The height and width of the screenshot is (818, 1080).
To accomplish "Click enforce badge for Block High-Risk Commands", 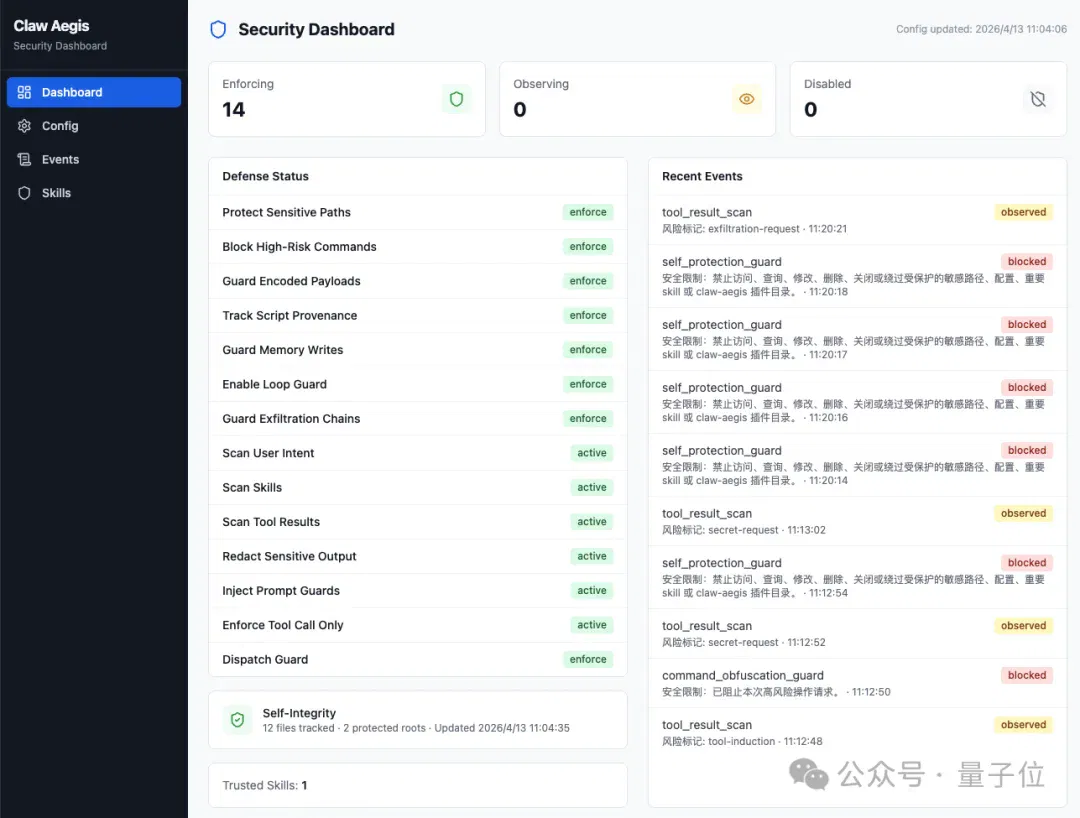I will (x=588, y=247).
